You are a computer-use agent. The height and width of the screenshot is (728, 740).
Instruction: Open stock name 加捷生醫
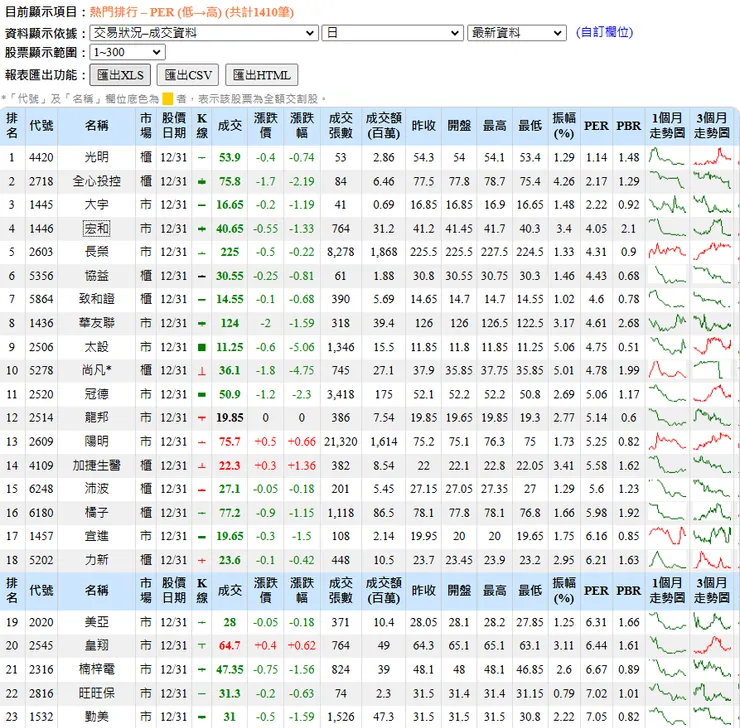pyautogui.click(x=96, y=466)
